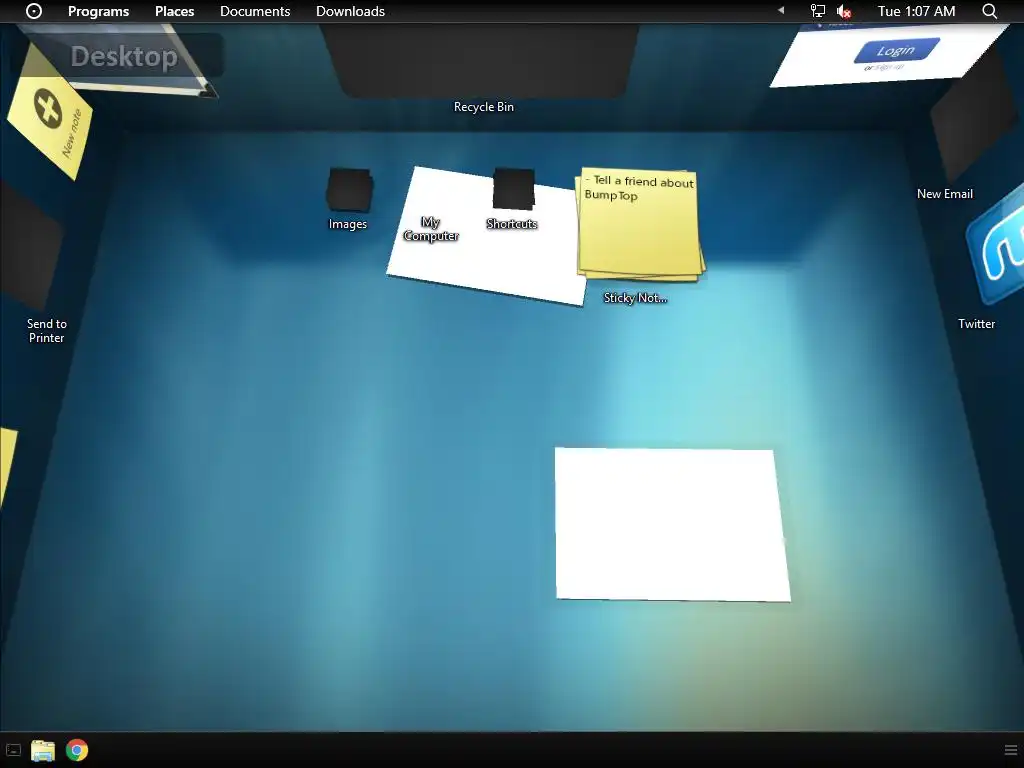Open the Downloads menu
This screenshot has width=1024, height=768.
(350, 11)
